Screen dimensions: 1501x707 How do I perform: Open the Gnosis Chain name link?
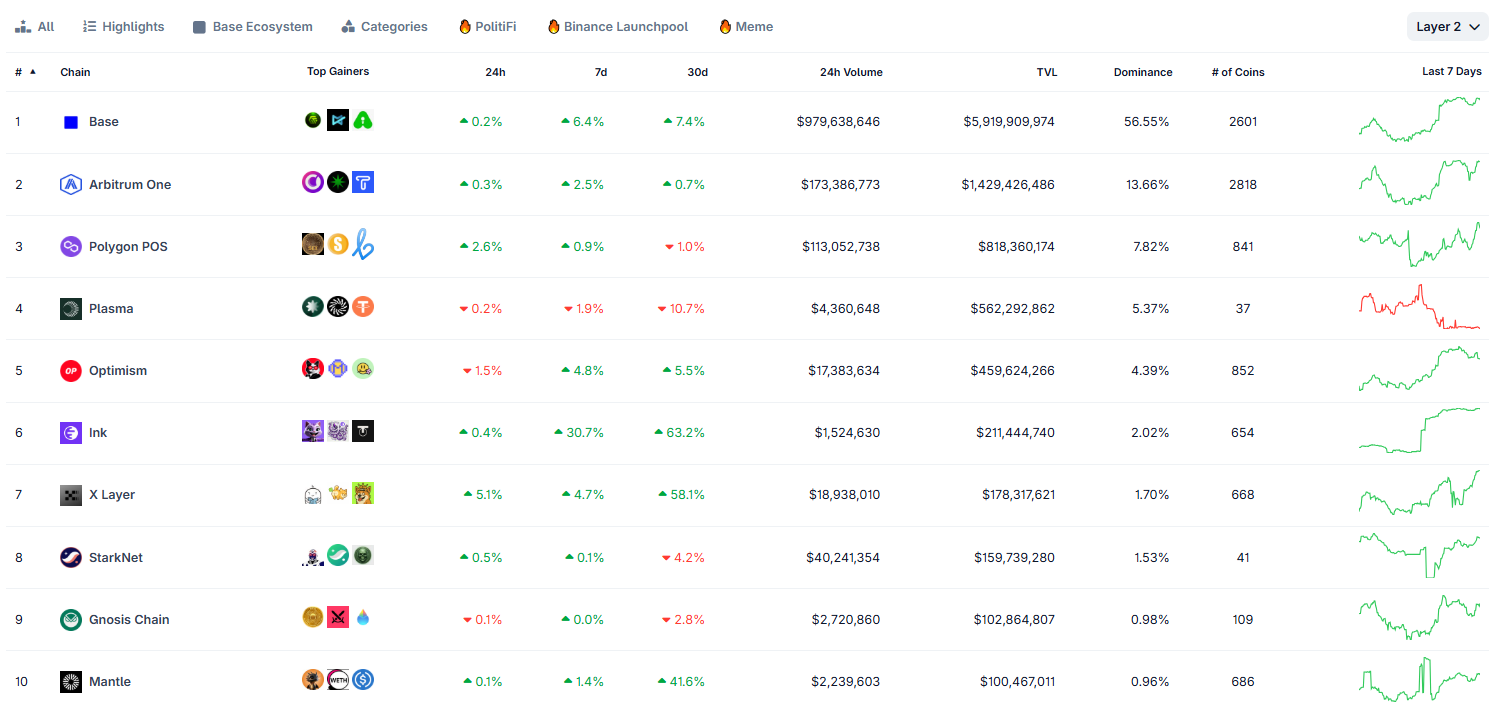pyautogui.click(x=129, y=619)
